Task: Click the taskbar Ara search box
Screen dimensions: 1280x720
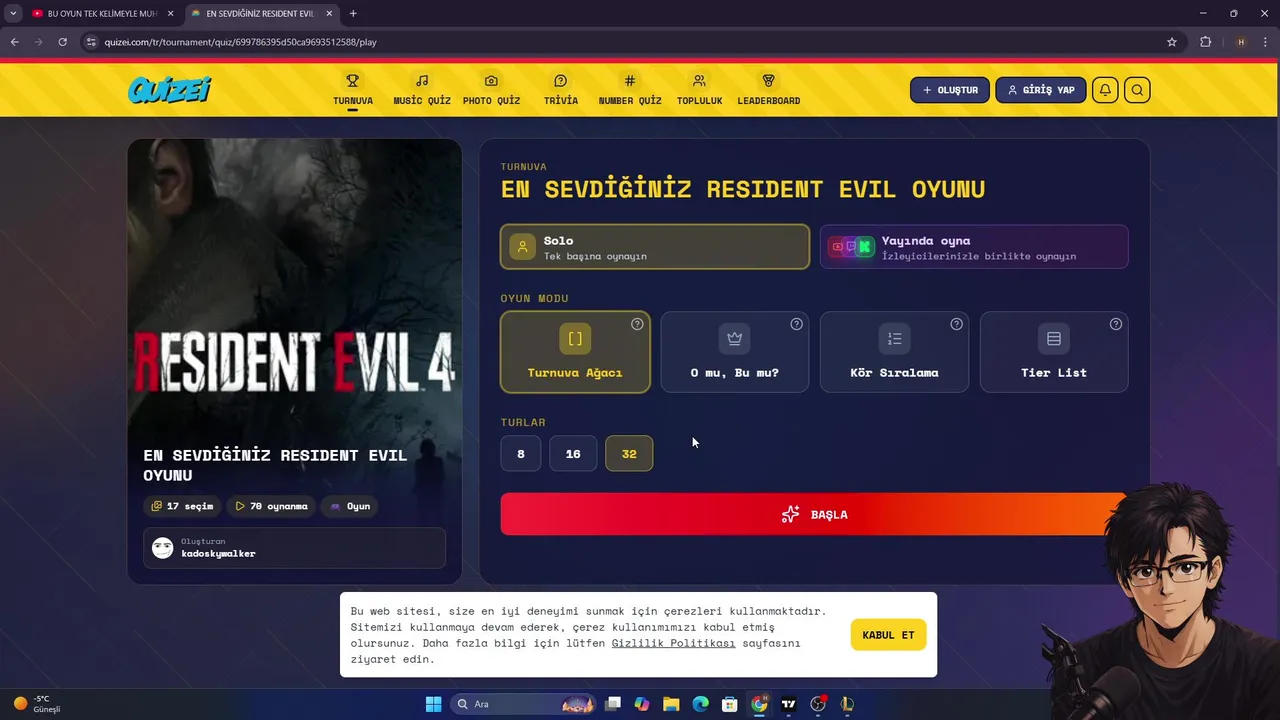Action: pyautogui.click(x=524, y=704)
